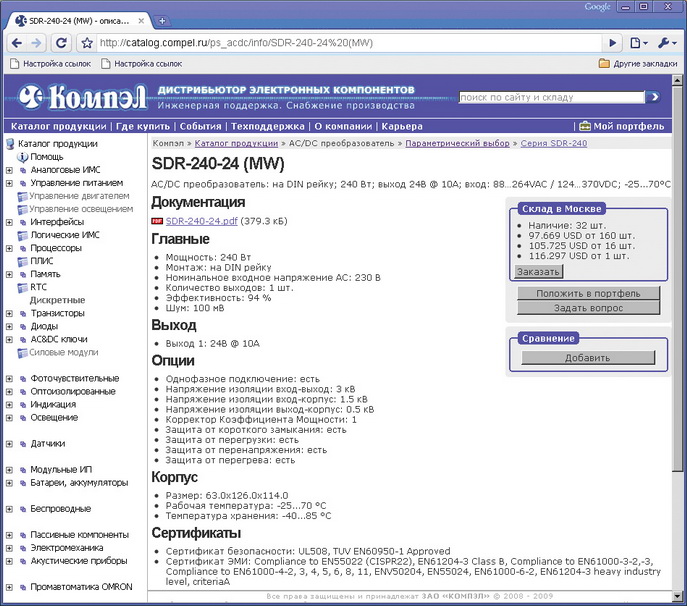This screenshot has height=606, width=687.
Task: Follow the Каталог продукции breadcrumb link
Action: [x=236, y=143]
